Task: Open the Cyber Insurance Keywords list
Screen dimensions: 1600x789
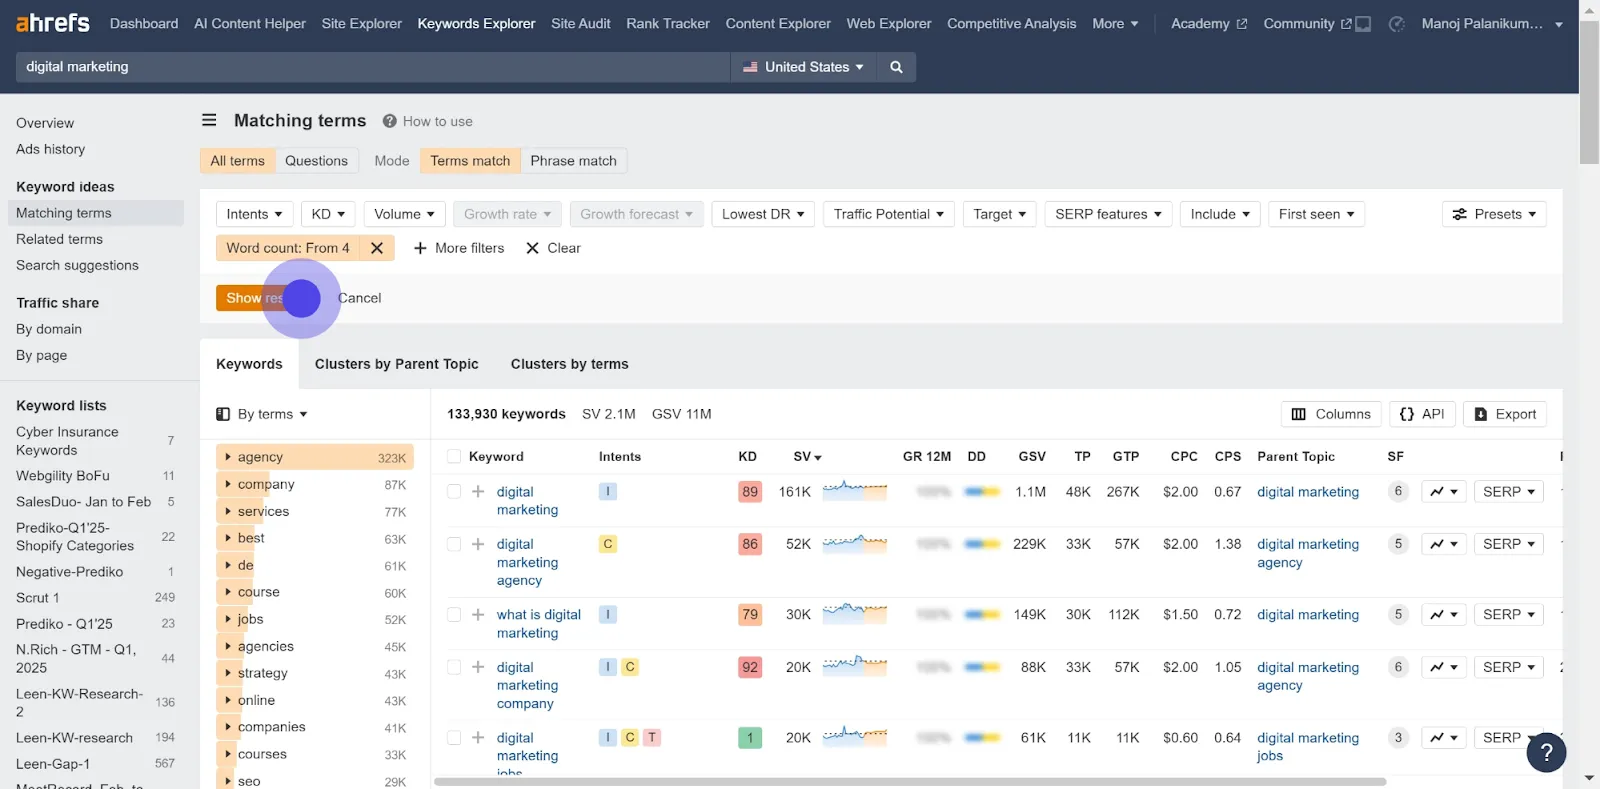Action: click(x=67, y=441)
